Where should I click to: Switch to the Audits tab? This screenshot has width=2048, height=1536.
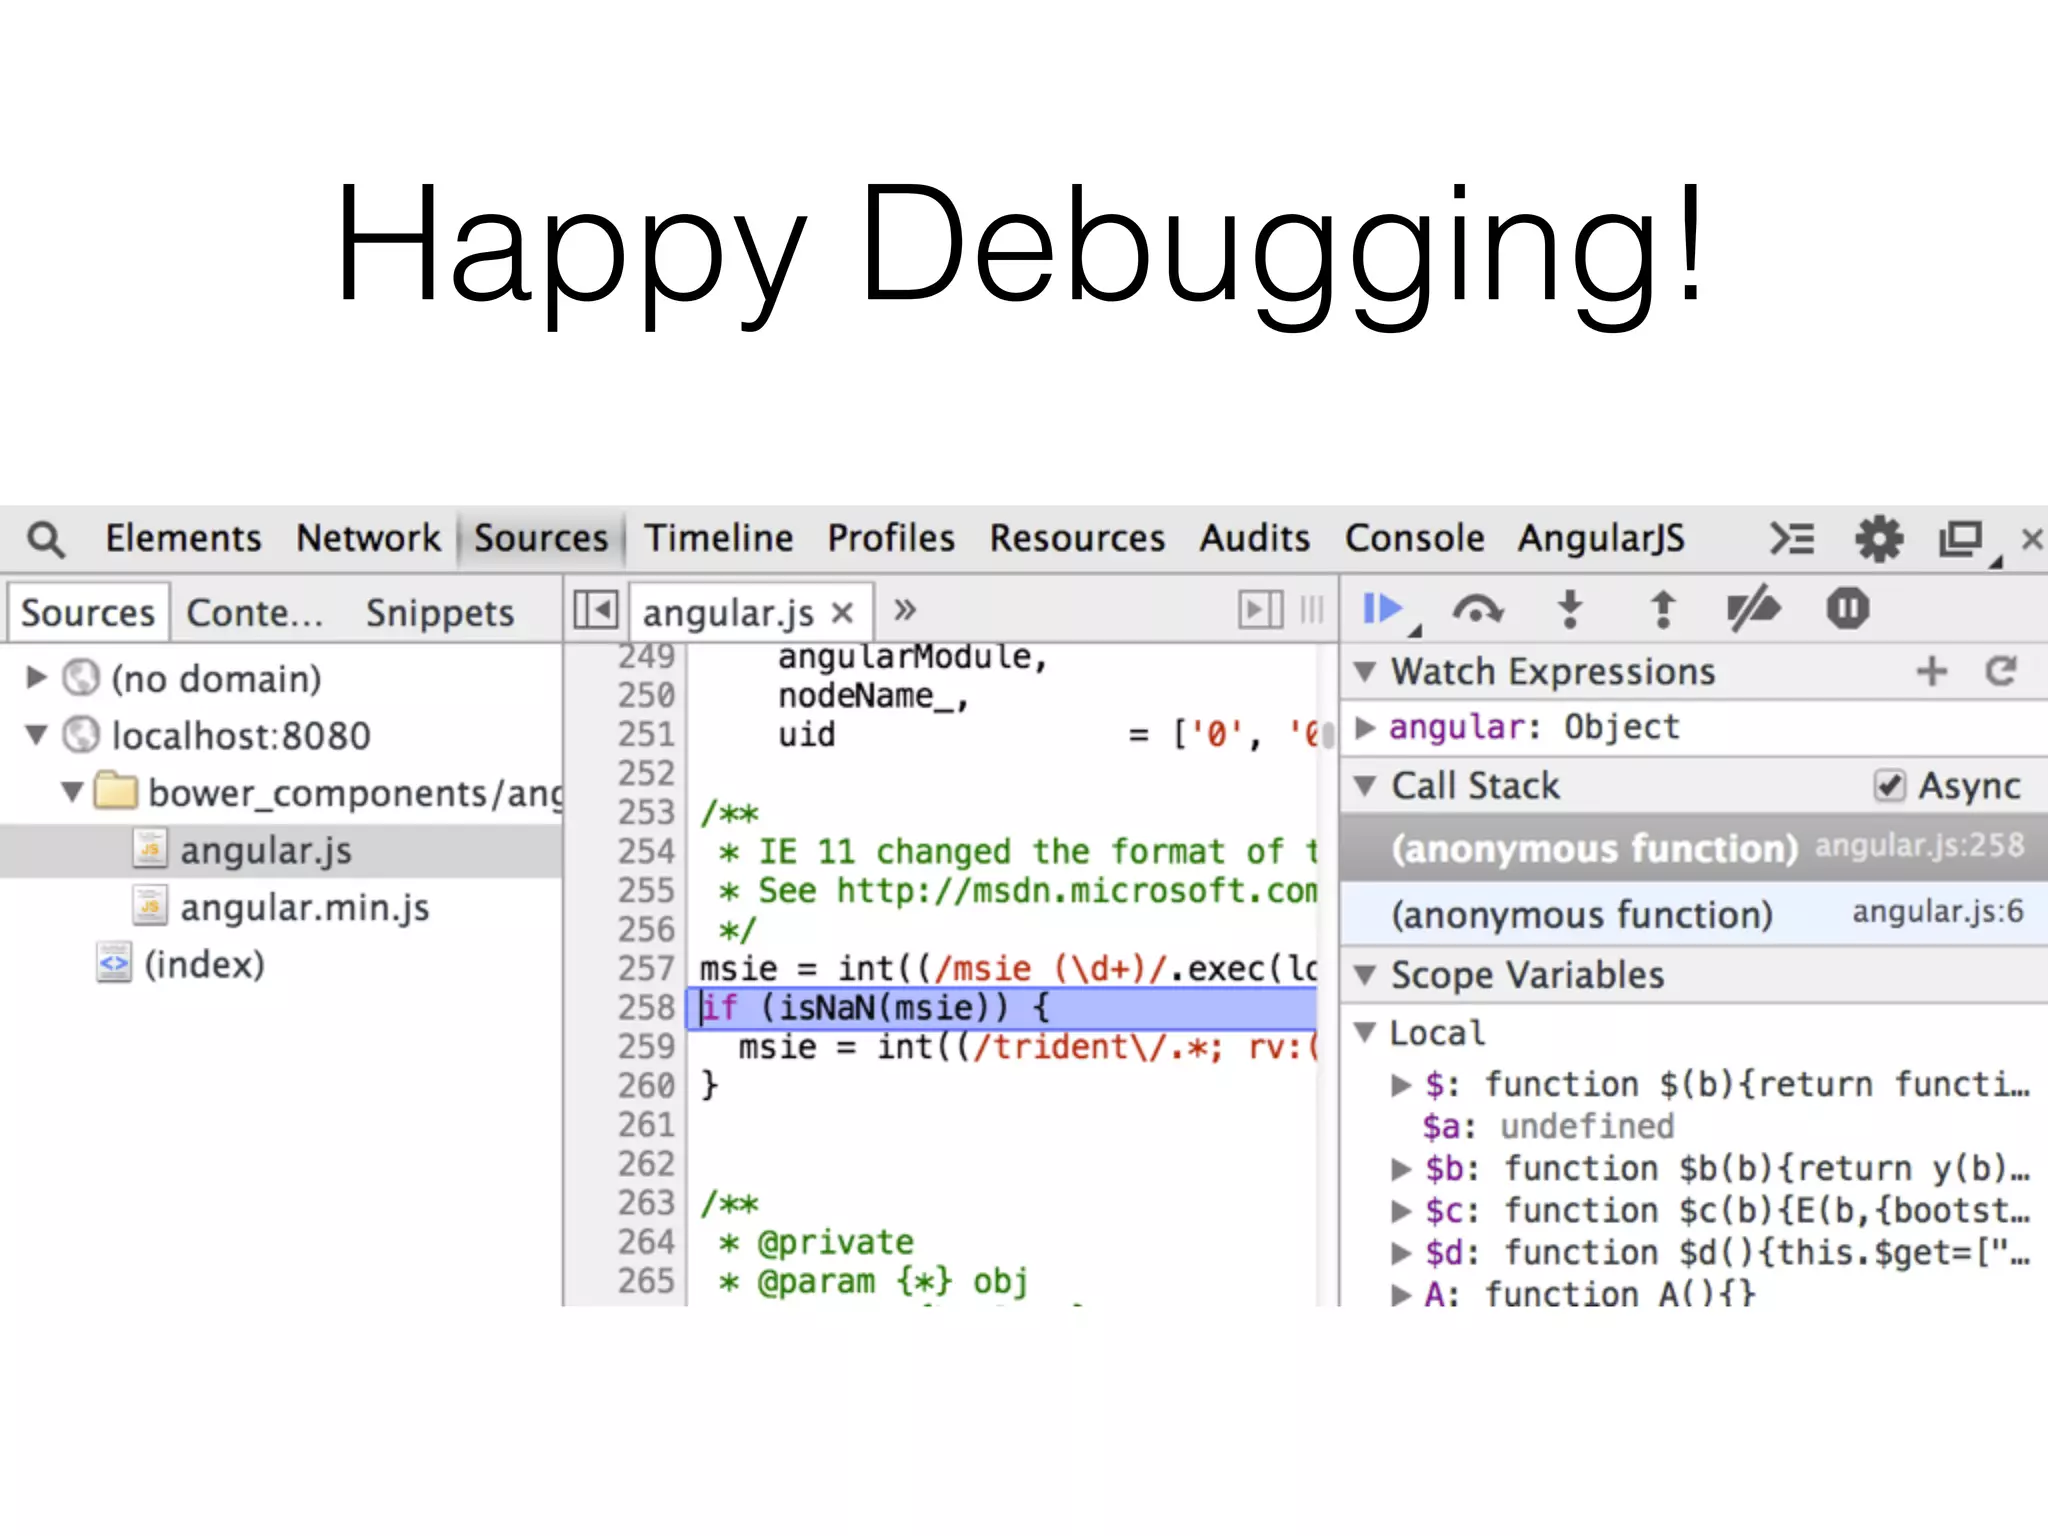tap(1254, 538)
